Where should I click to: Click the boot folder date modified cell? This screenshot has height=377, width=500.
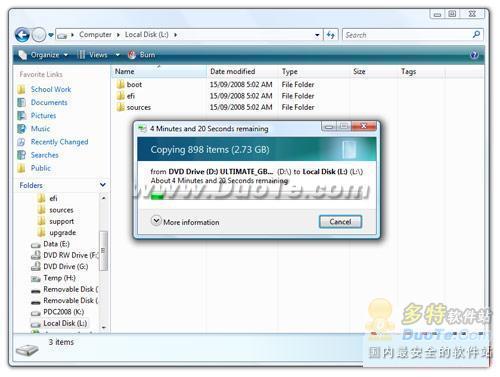(x=241, y=85)
